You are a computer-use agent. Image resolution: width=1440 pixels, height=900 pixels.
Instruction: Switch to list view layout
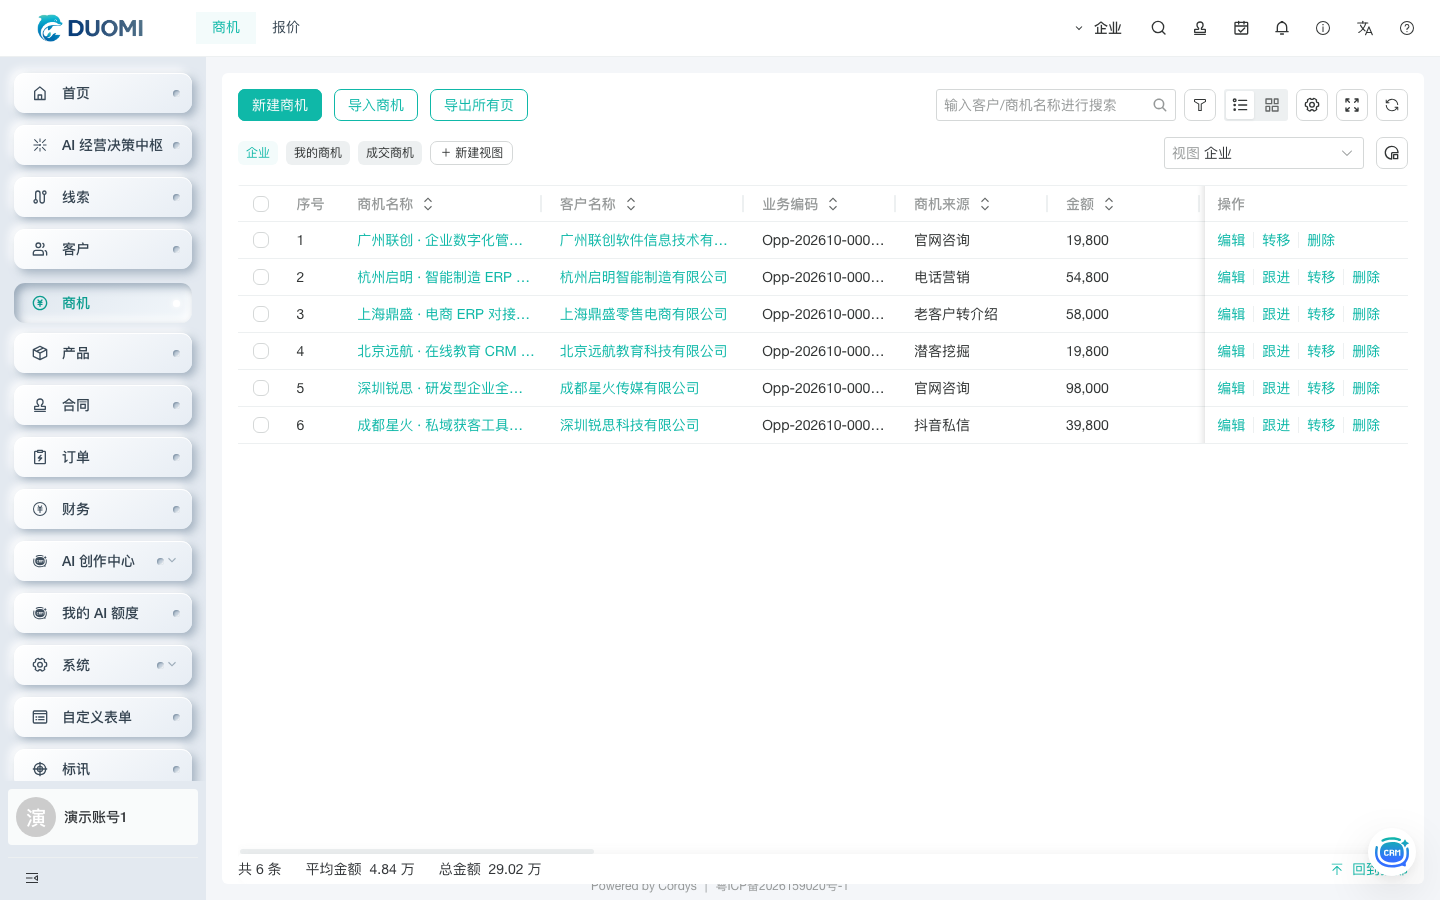1240,105
